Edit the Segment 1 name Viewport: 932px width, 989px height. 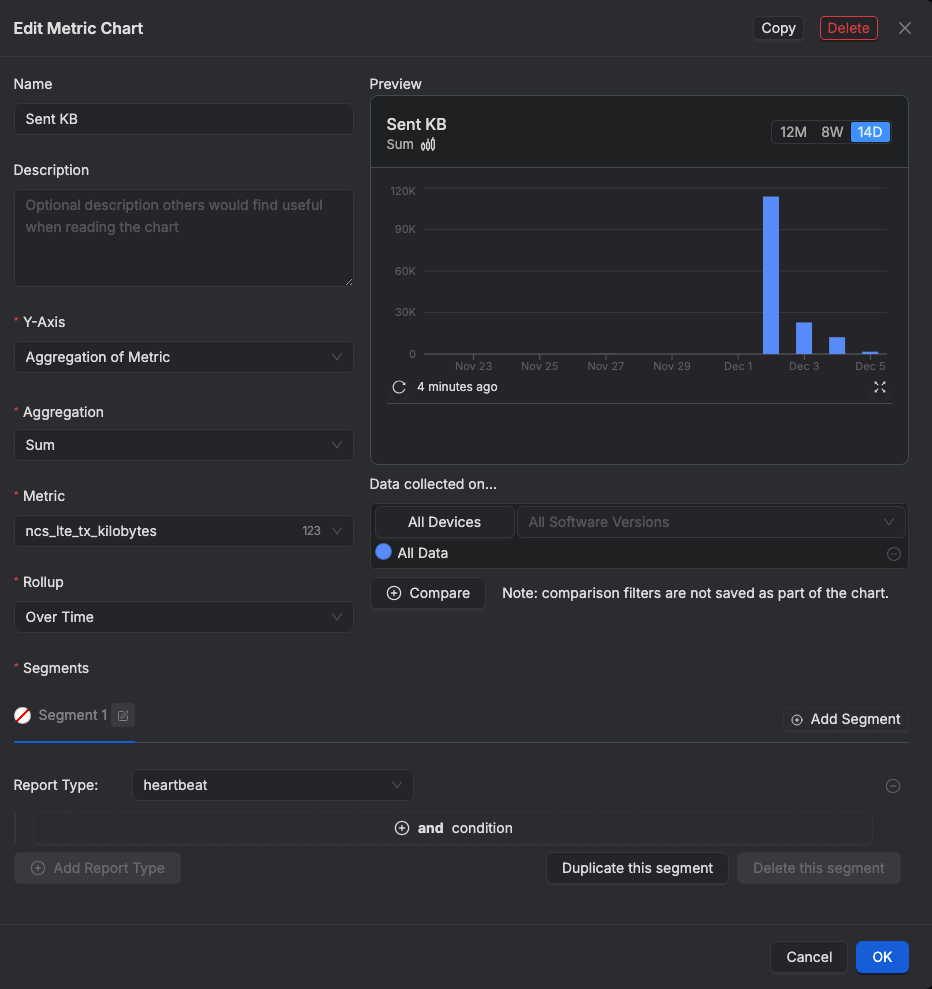pos(123,716)
